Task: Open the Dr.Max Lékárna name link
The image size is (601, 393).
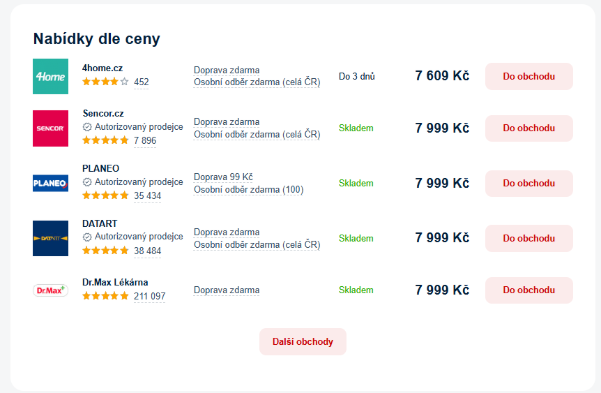Action: pos(115,282)
